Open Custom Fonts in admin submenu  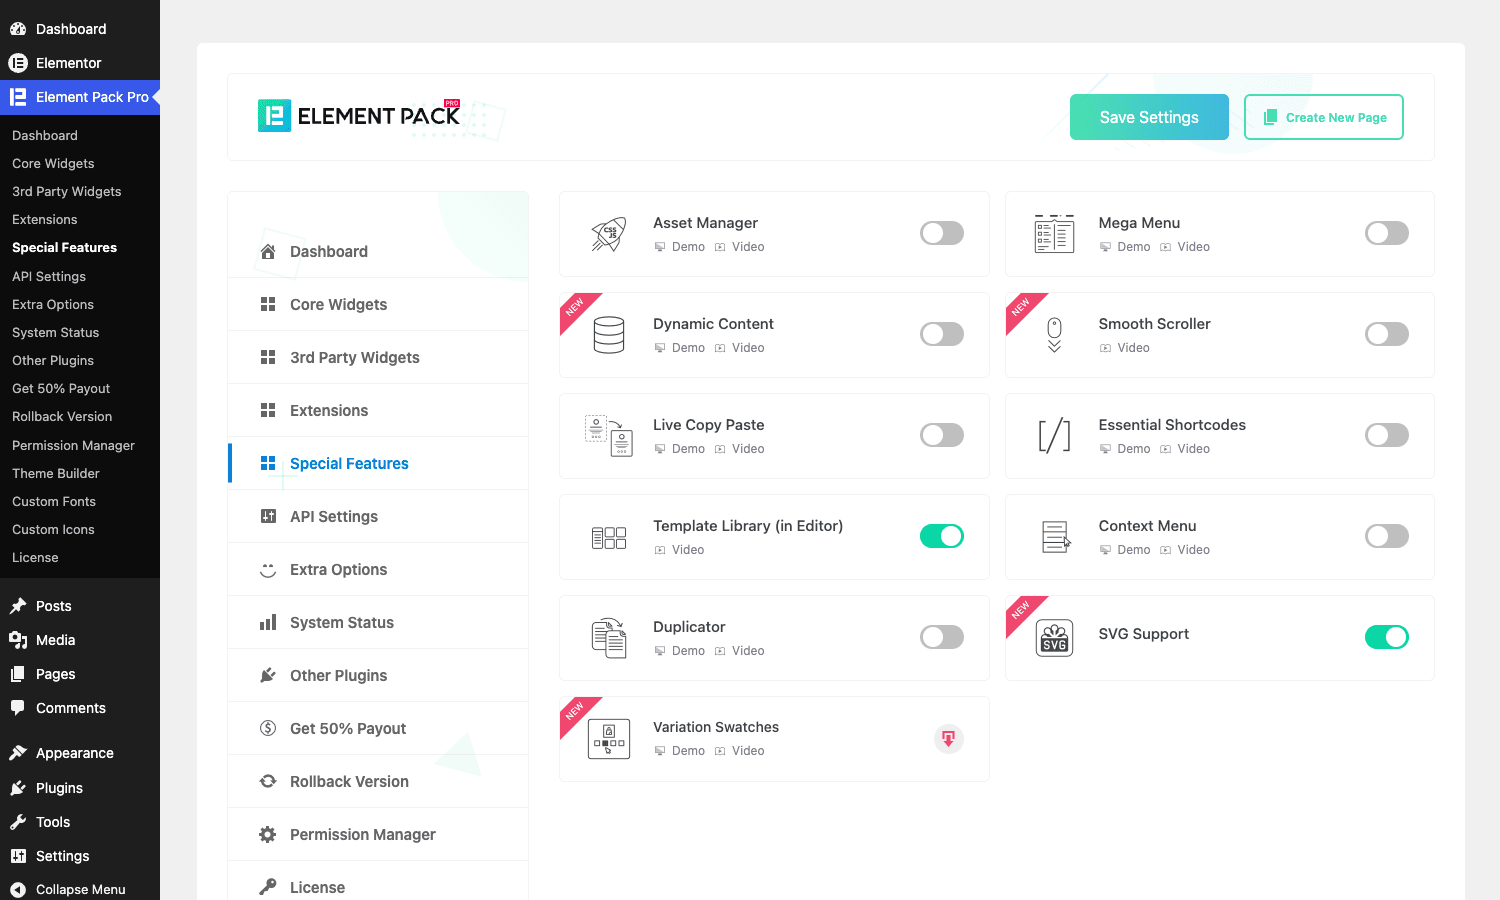54,501
